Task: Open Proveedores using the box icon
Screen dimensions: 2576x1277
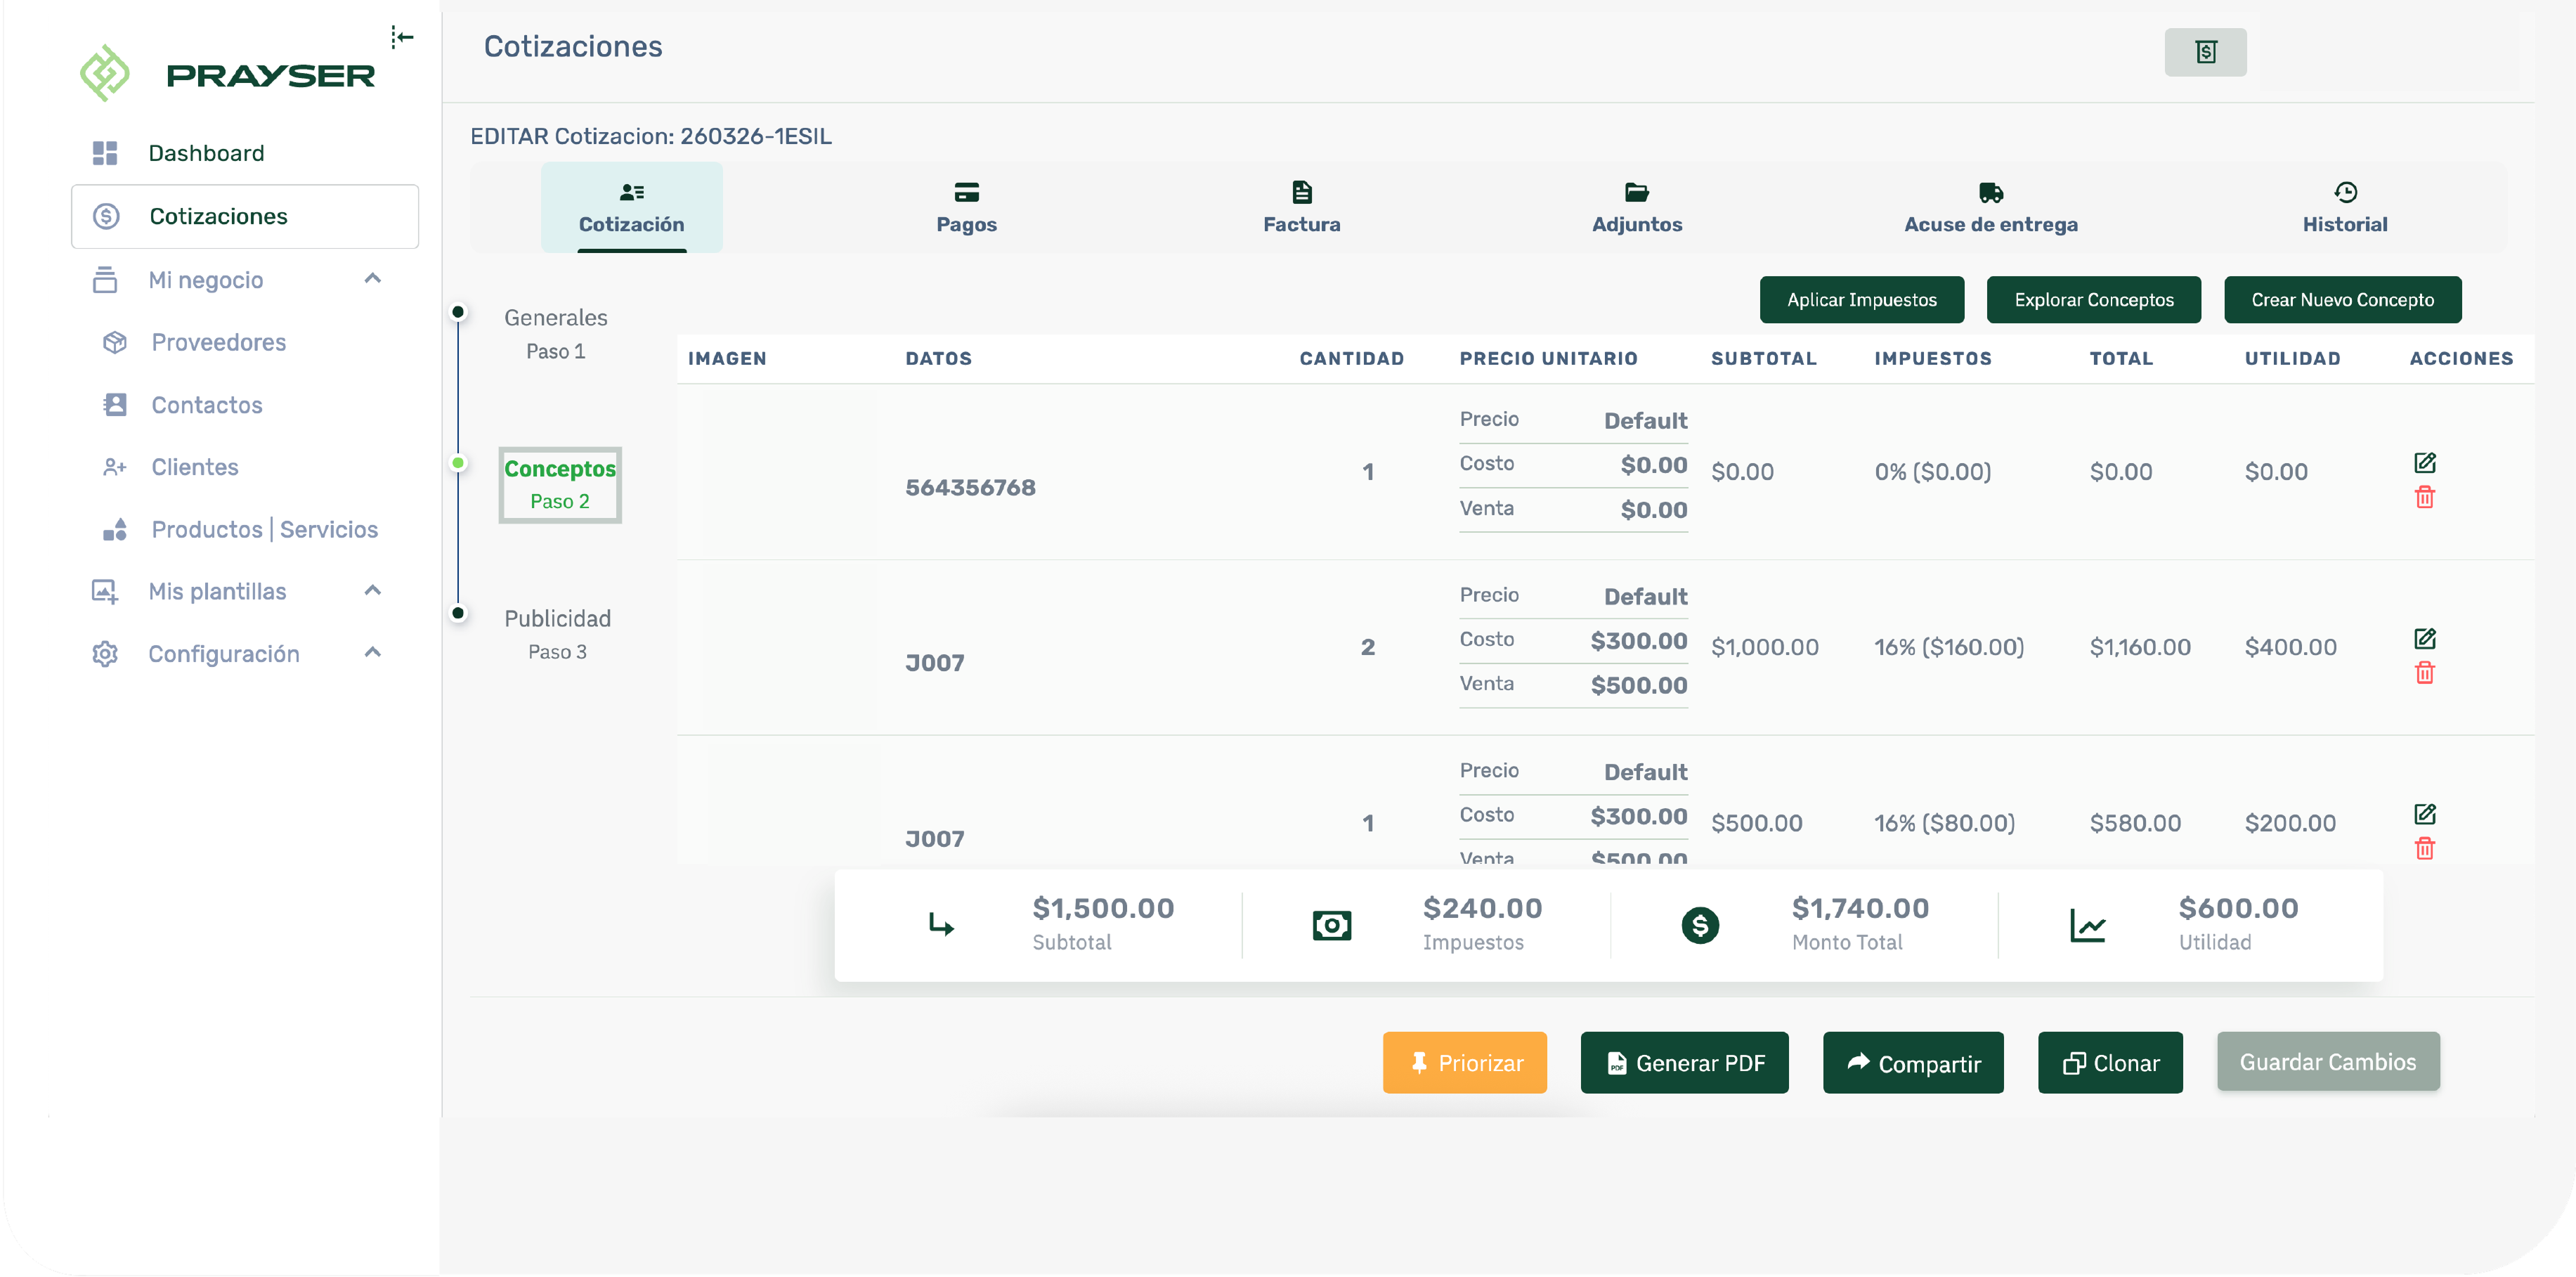Action: pos(114,342)
